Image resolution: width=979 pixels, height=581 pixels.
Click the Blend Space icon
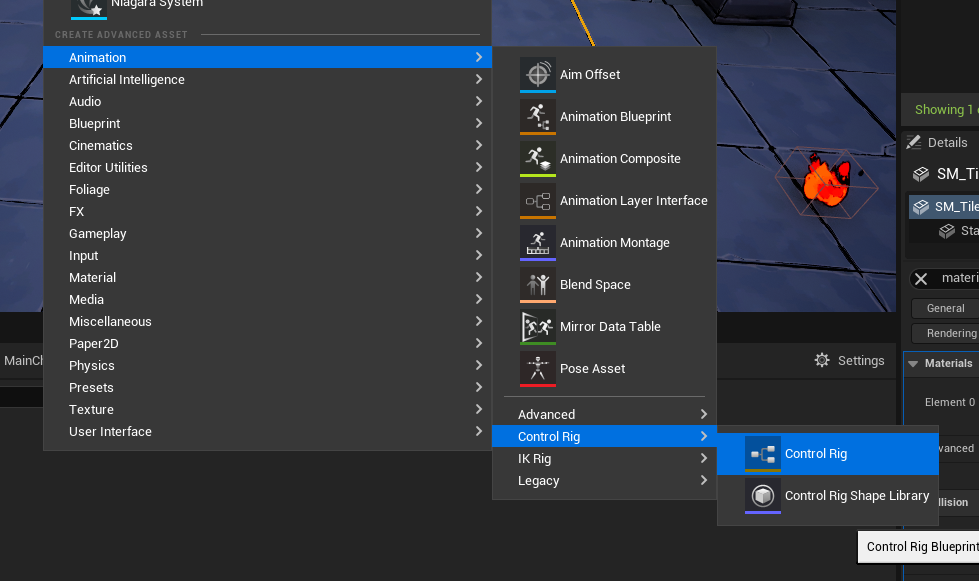(x=538, y=285)
